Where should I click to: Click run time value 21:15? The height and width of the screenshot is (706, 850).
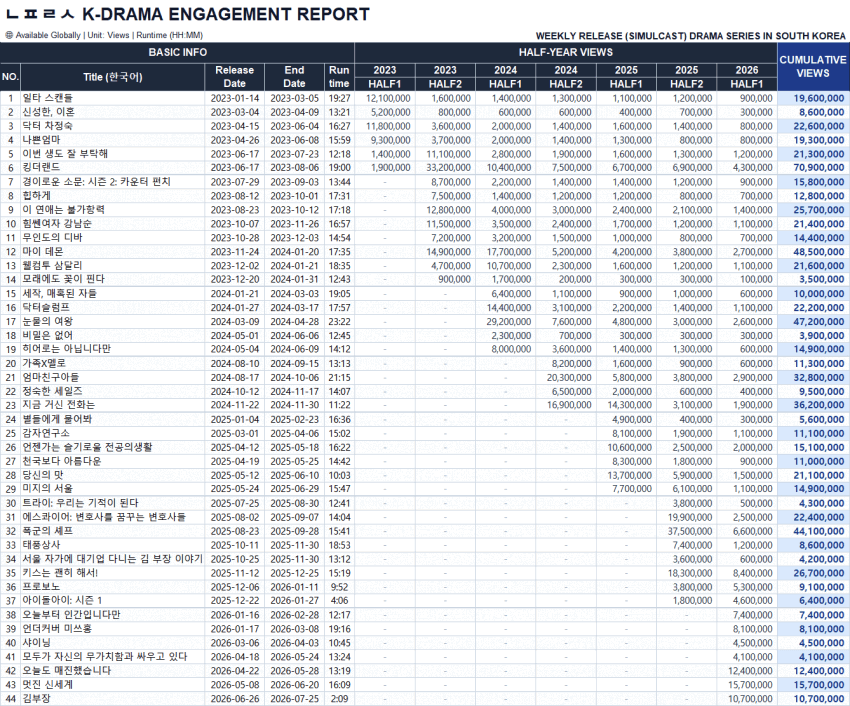tap(339, 377)
